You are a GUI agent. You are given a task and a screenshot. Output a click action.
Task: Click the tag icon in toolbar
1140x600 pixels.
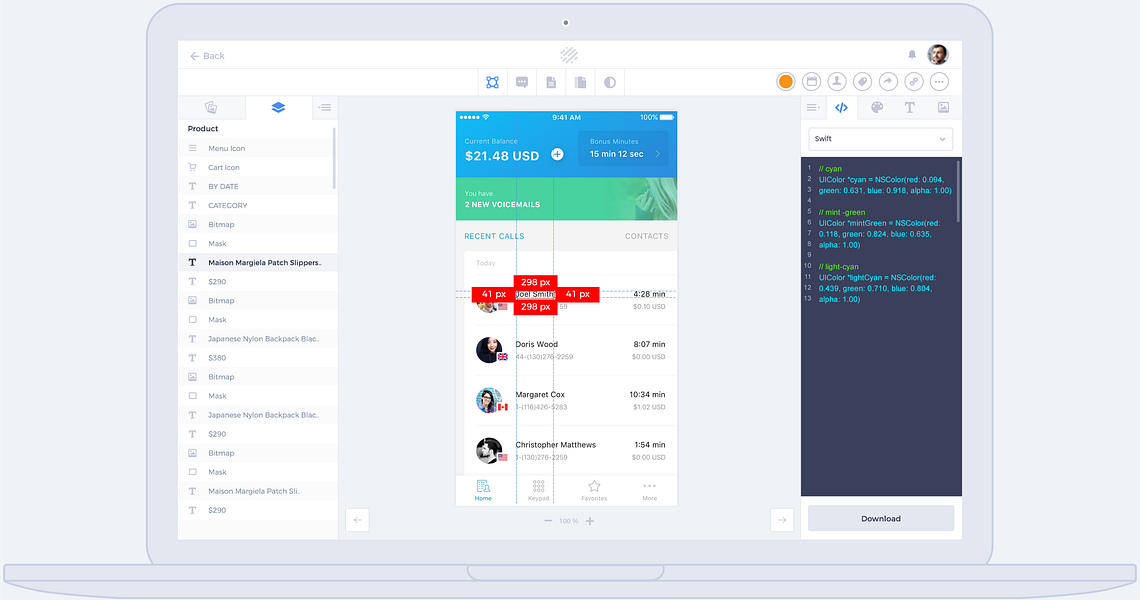click(x=862, y=81)
